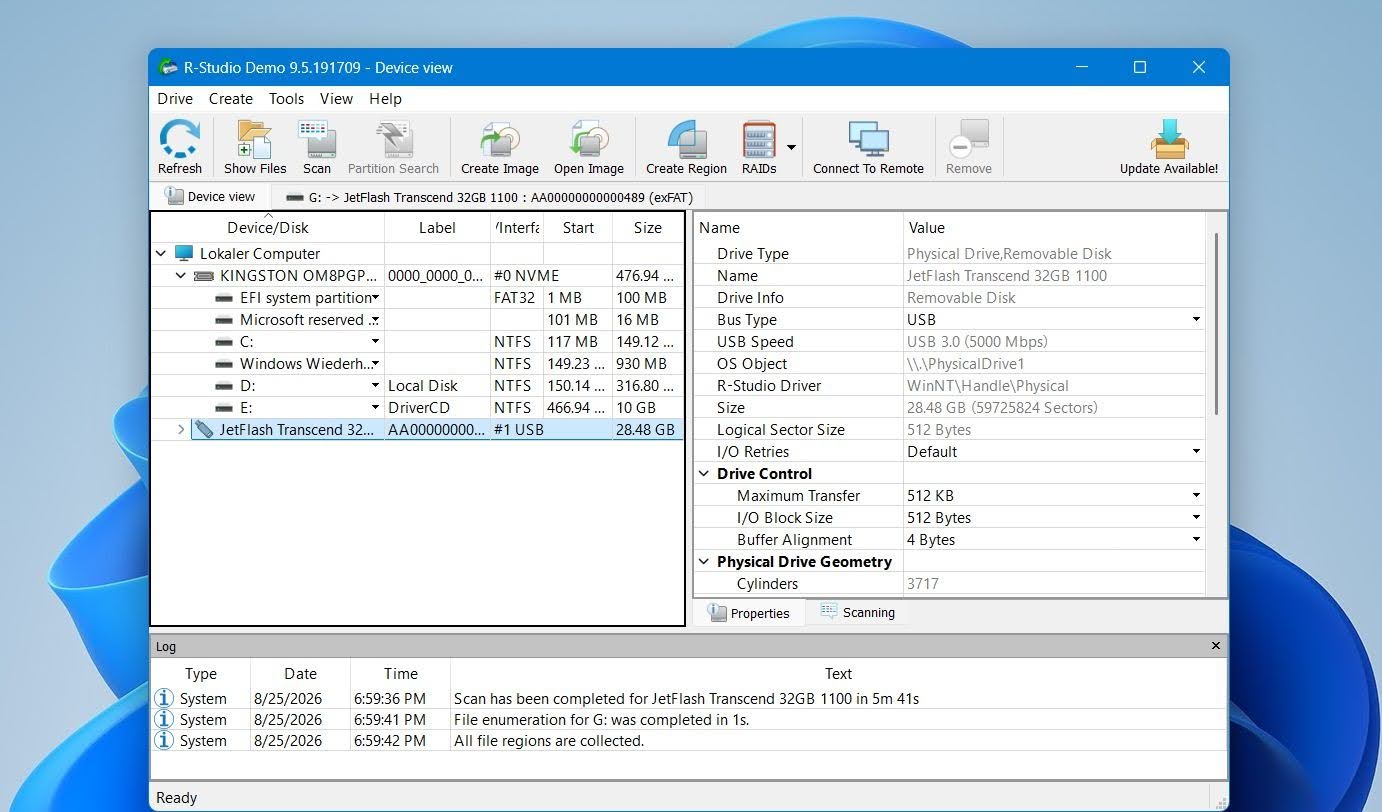
Task: Start a Scan using the toolbar icon
Action: (x=317, y=139)
